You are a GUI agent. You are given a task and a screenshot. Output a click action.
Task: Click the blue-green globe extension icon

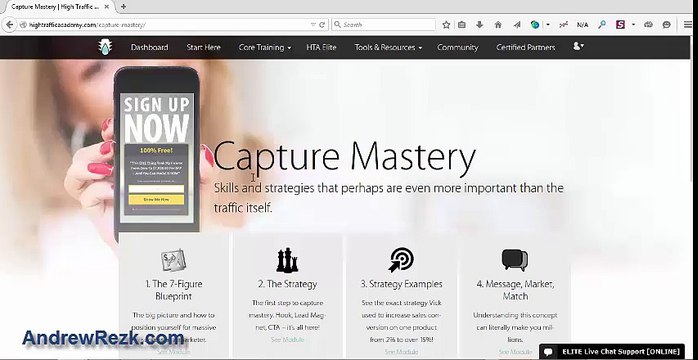click(535, 25)
